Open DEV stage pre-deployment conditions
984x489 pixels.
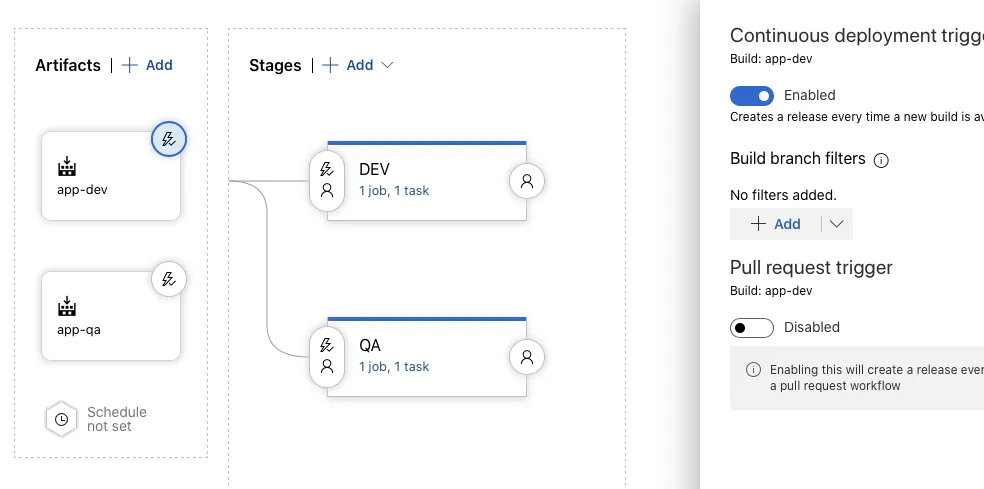(326, 180)
